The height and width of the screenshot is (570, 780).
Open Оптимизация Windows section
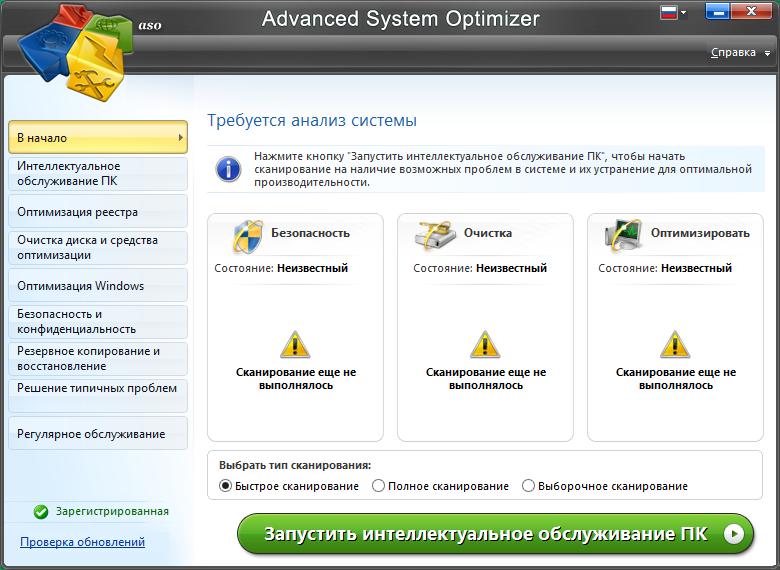[x=98, y=285]
